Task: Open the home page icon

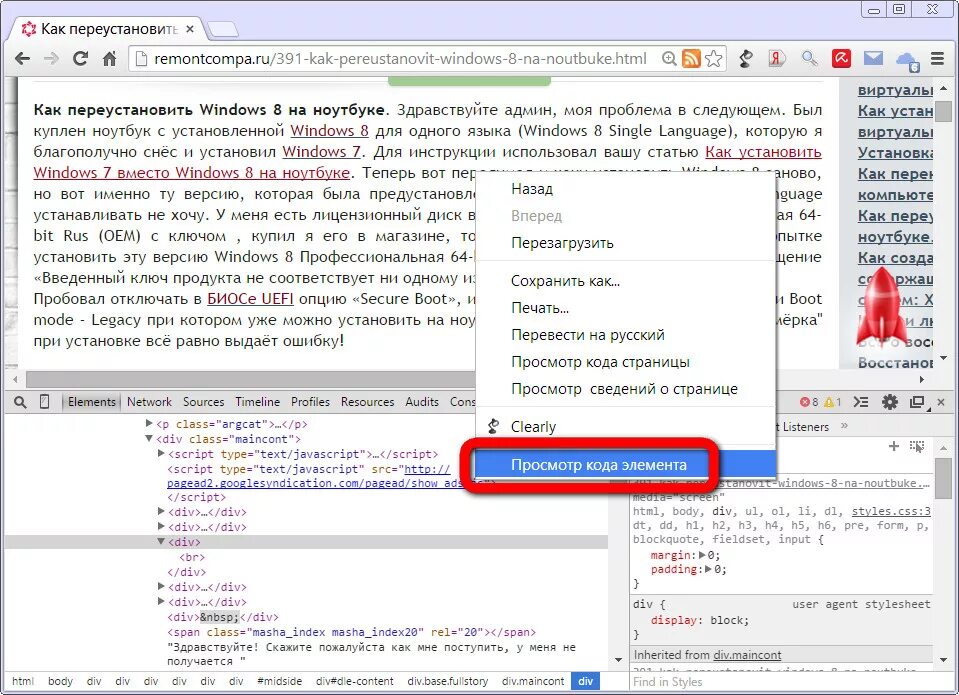Action: point(109,59)
